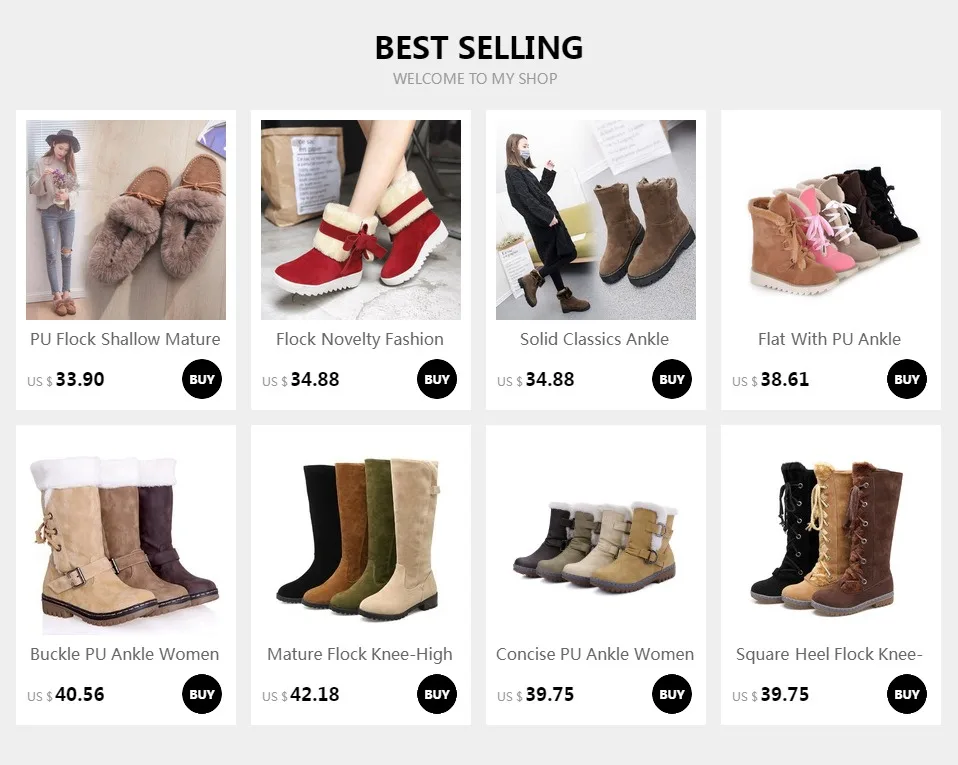
Task: Open the multicolor lace-up boots image
Action: coord(831,220)
